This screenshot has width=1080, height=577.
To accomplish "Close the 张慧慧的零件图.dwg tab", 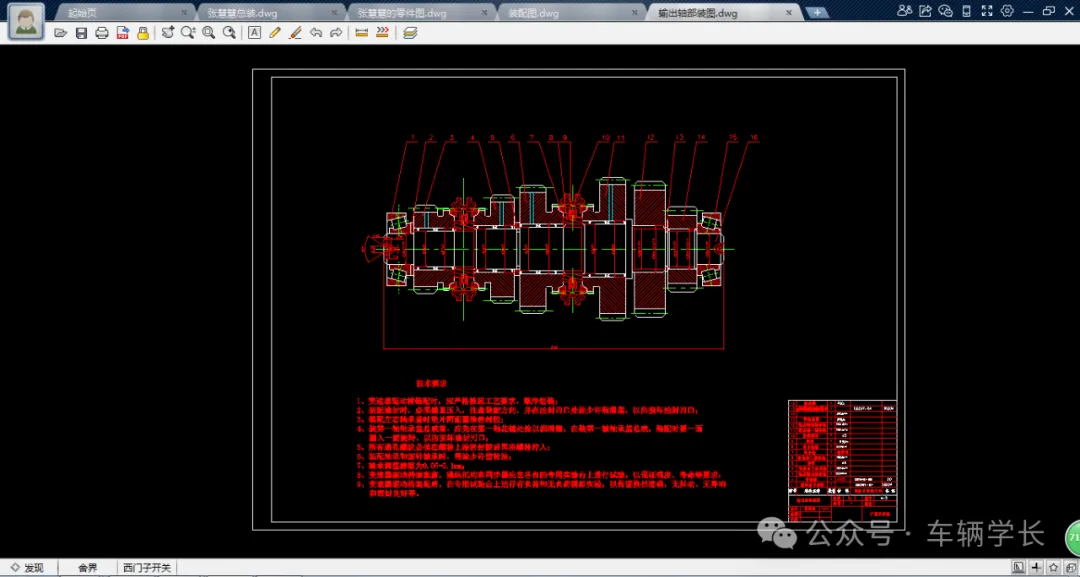I will tap(486, 12).
